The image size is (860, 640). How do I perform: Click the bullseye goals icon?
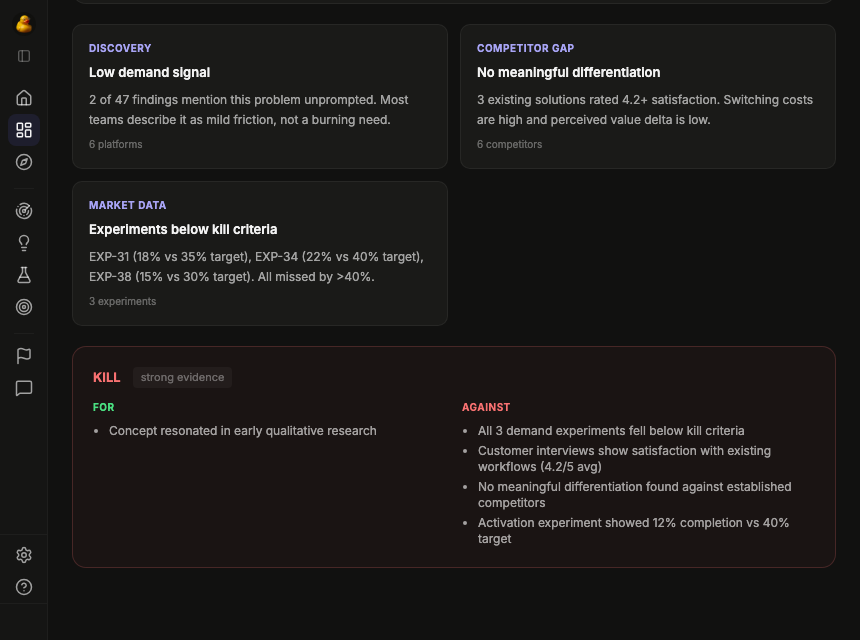click(x=23, y=307)
